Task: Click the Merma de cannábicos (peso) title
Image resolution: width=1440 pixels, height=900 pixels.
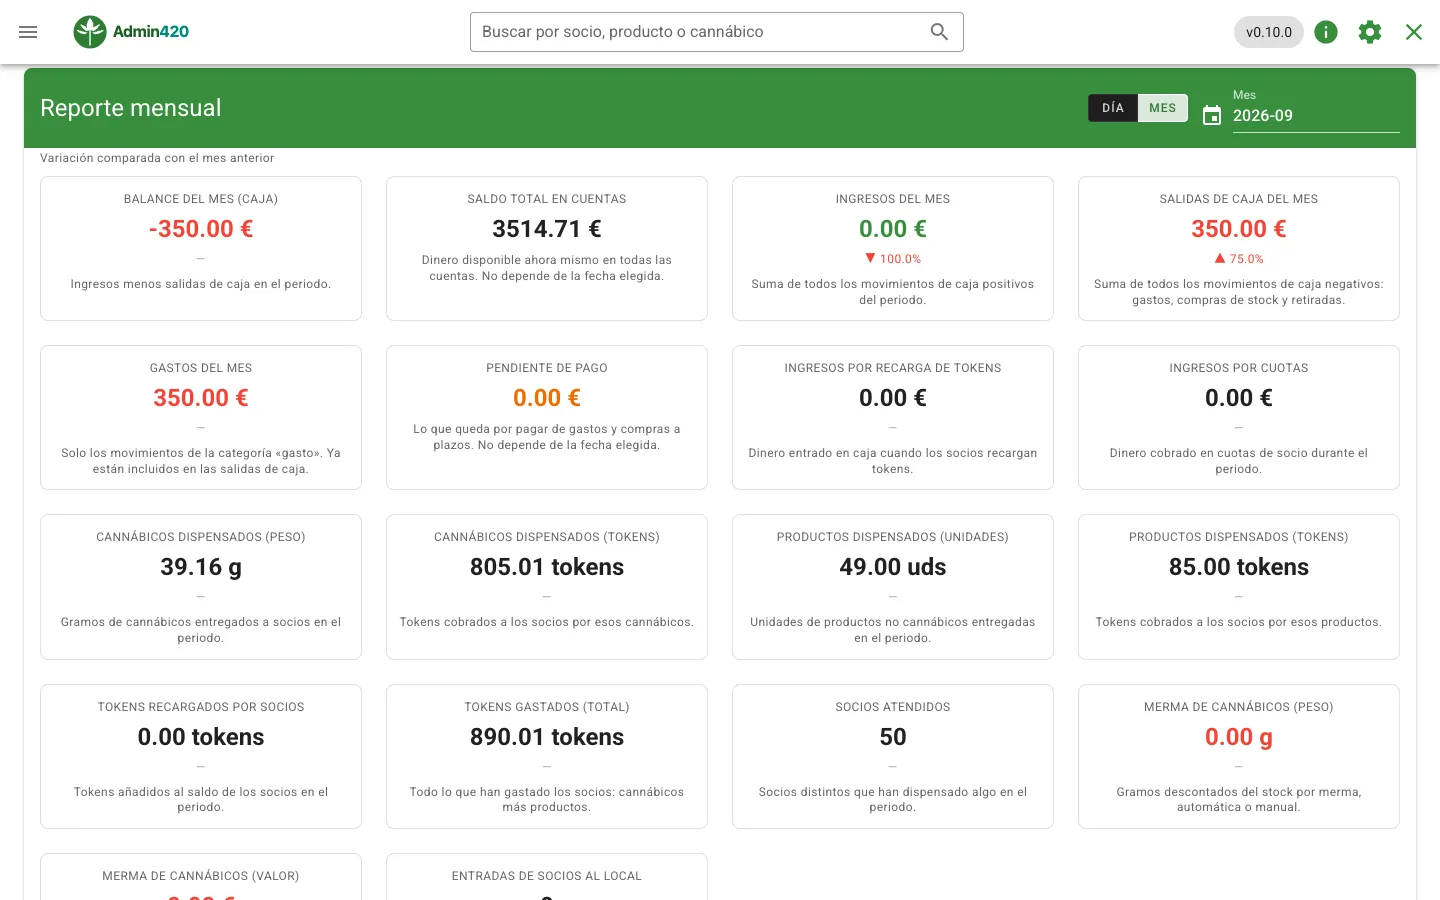Action: pos(1239,707)
